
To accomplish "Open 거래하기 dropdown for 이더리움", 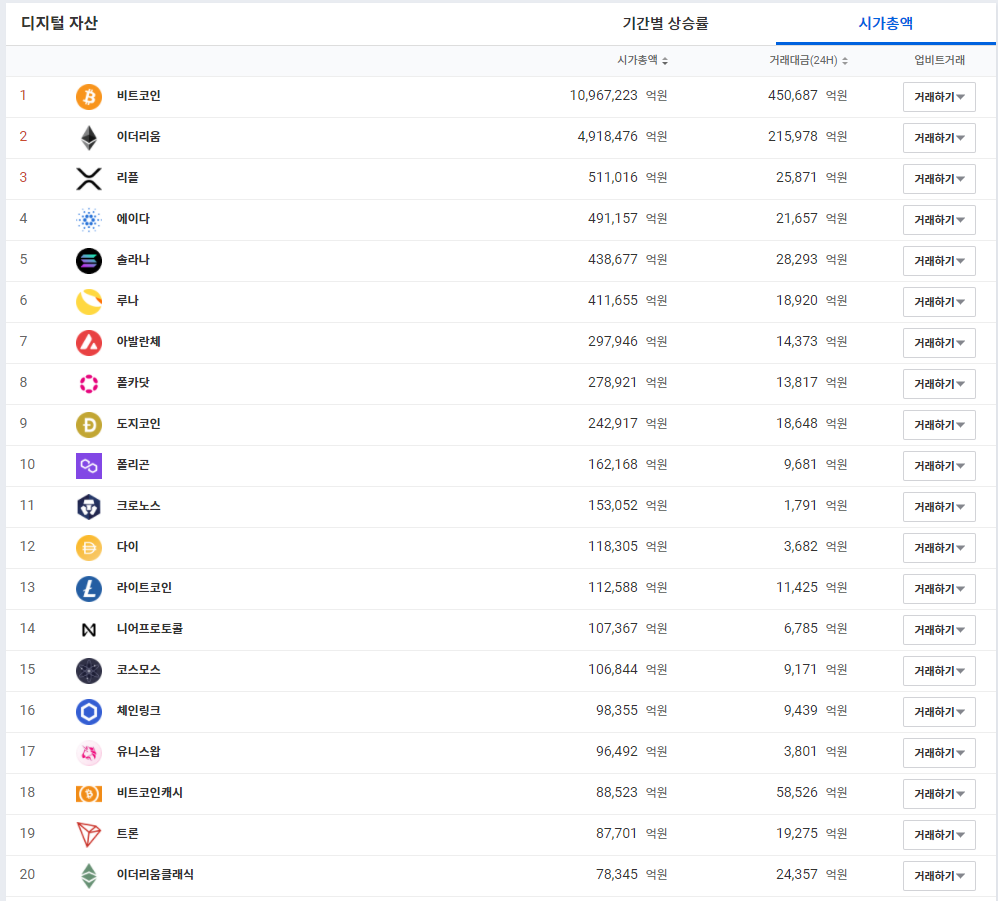I will [939, 137].
